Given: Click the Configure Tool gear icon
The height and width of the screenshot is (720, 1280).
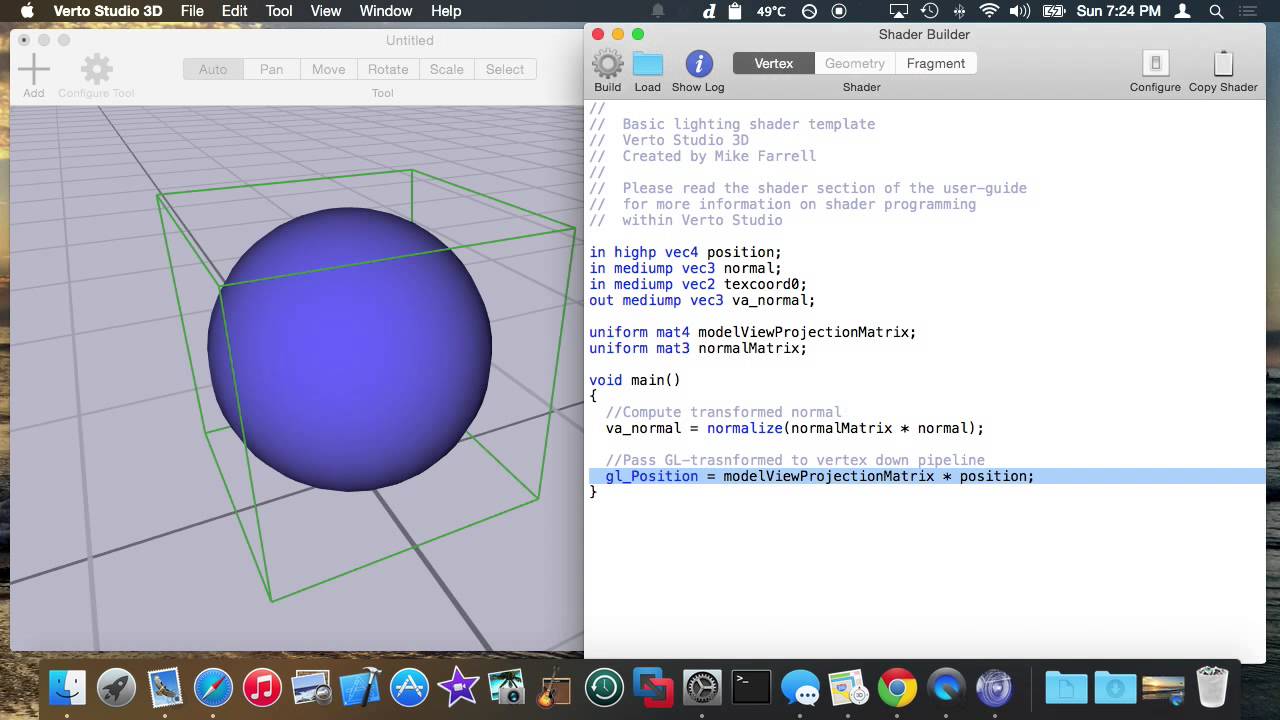Looking at the screenshot, I should (x=96, y=69).
